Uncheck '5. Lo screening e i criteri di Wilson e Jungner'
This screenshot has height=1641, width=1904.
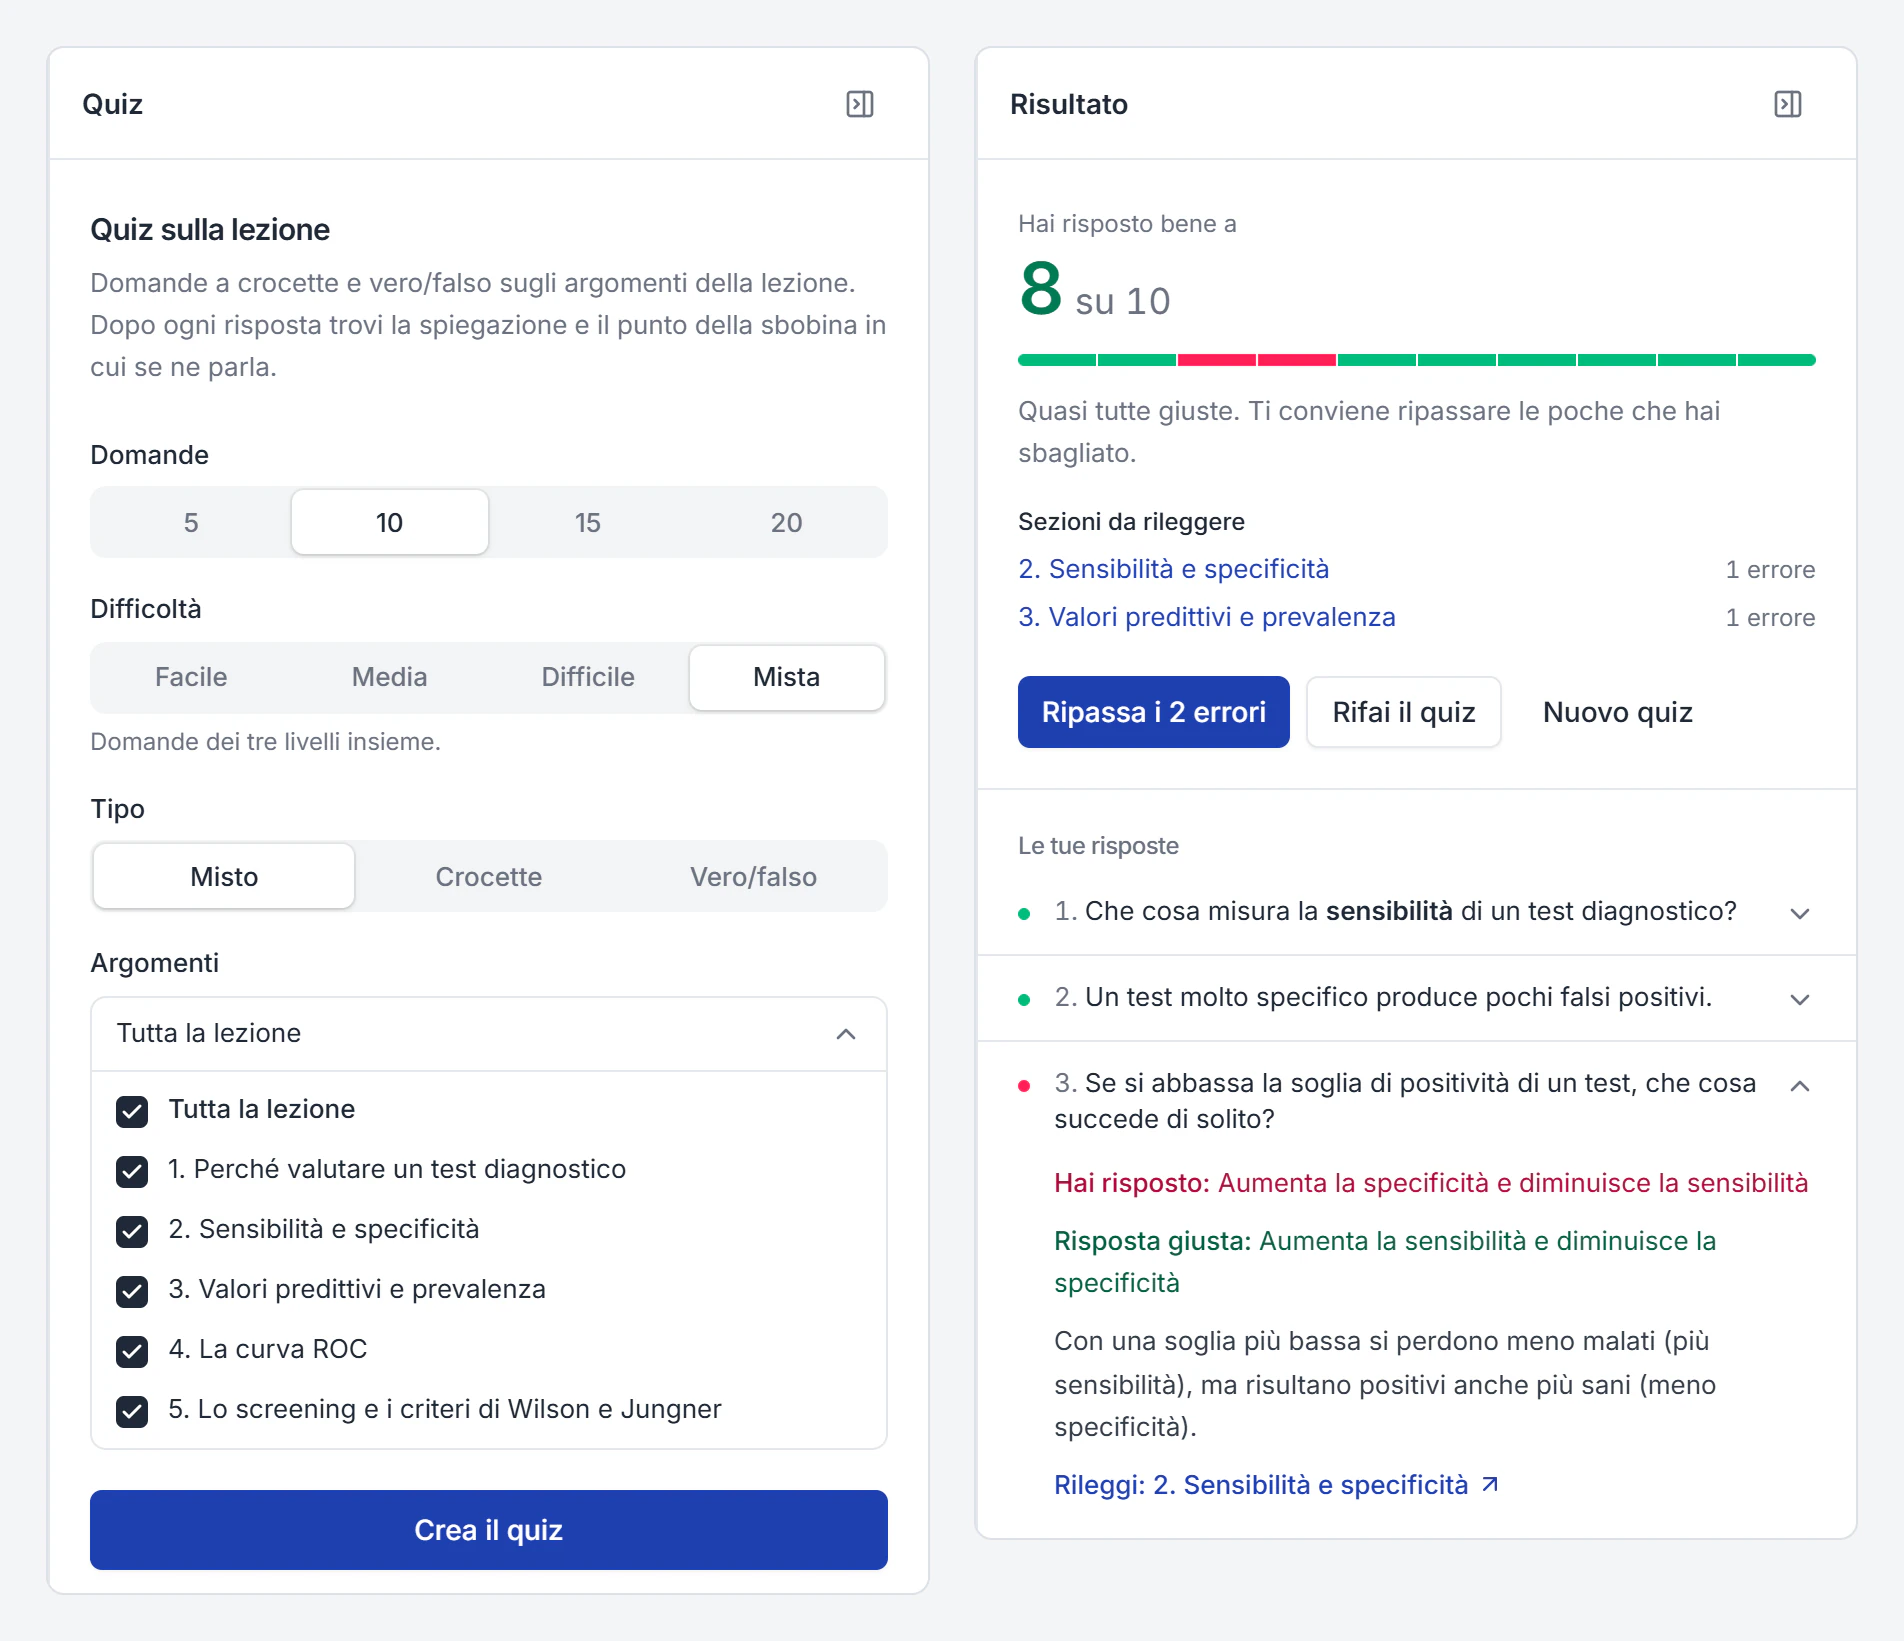pyautogui.click(x=132, y=1410)
